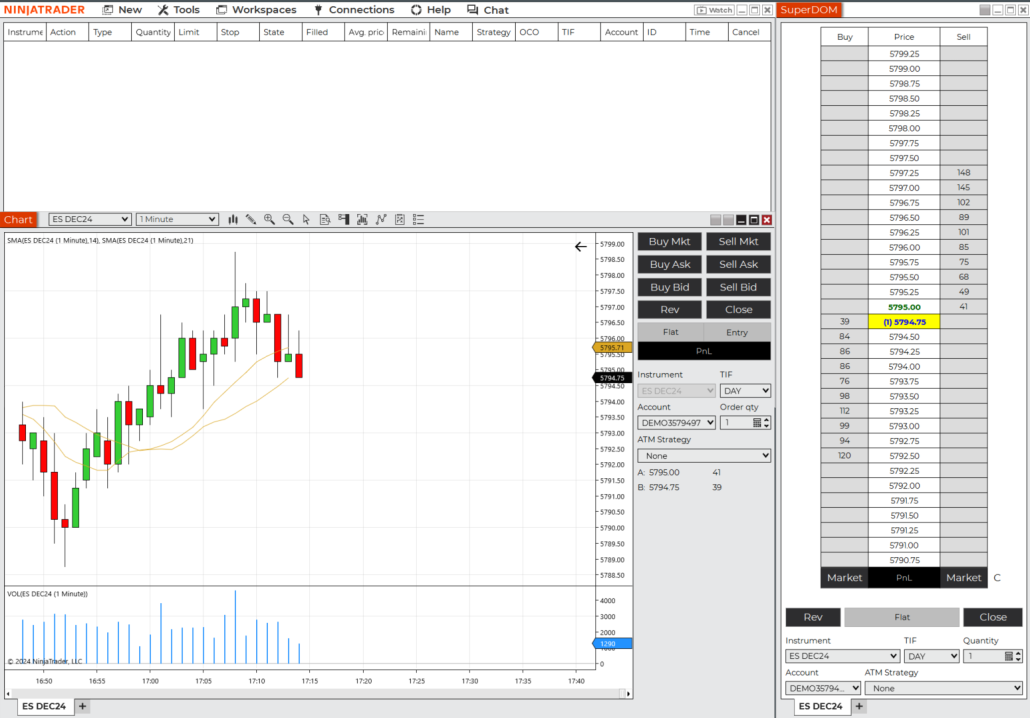Open the chart style bars icon
Screen dimensions: 1030x718
click(233, 219)
